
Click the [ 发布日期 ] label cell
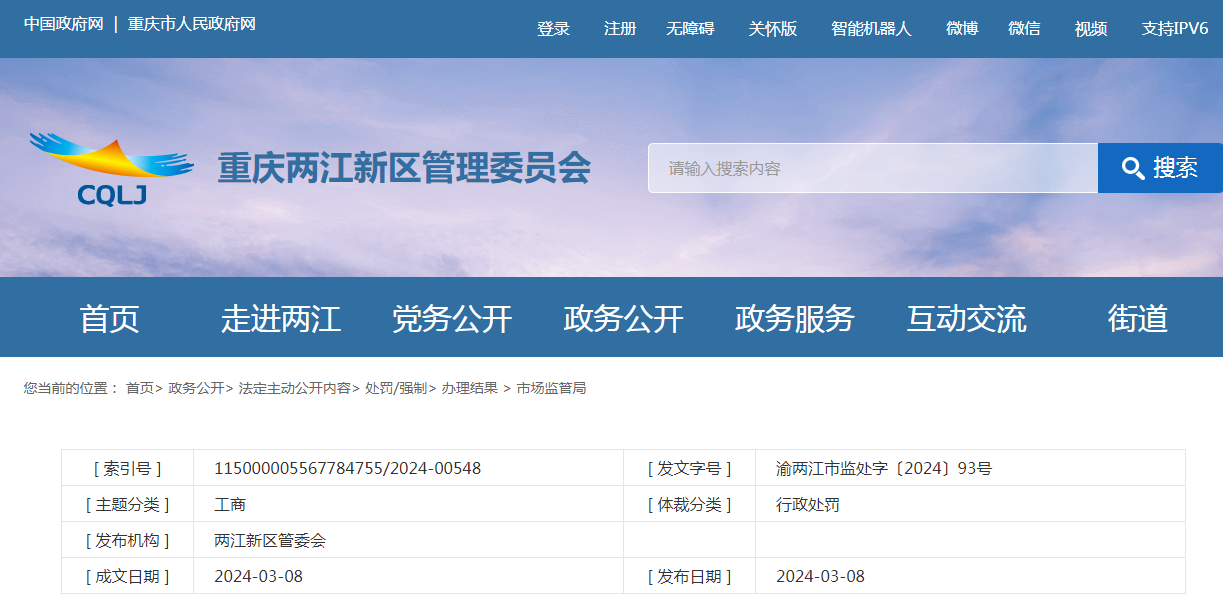tap(689, 576)
